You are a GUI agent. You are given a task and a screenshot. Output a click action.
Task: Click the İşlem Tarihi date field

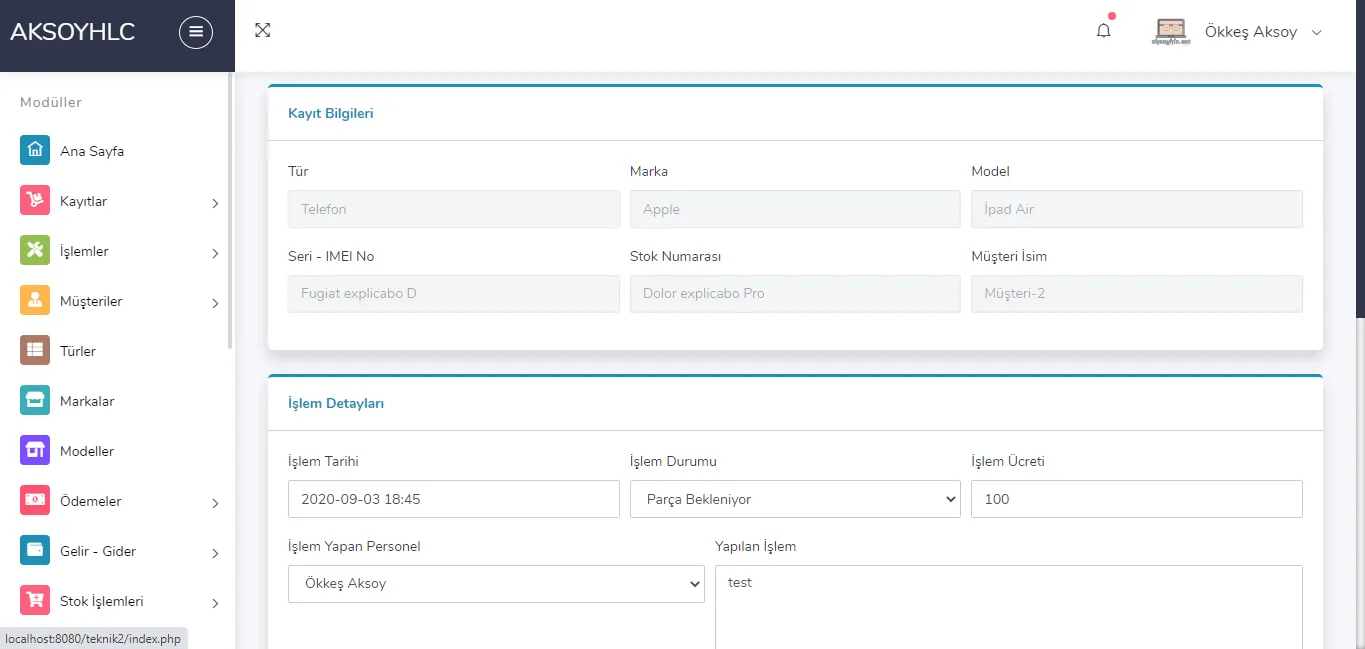tap(454, 499)
